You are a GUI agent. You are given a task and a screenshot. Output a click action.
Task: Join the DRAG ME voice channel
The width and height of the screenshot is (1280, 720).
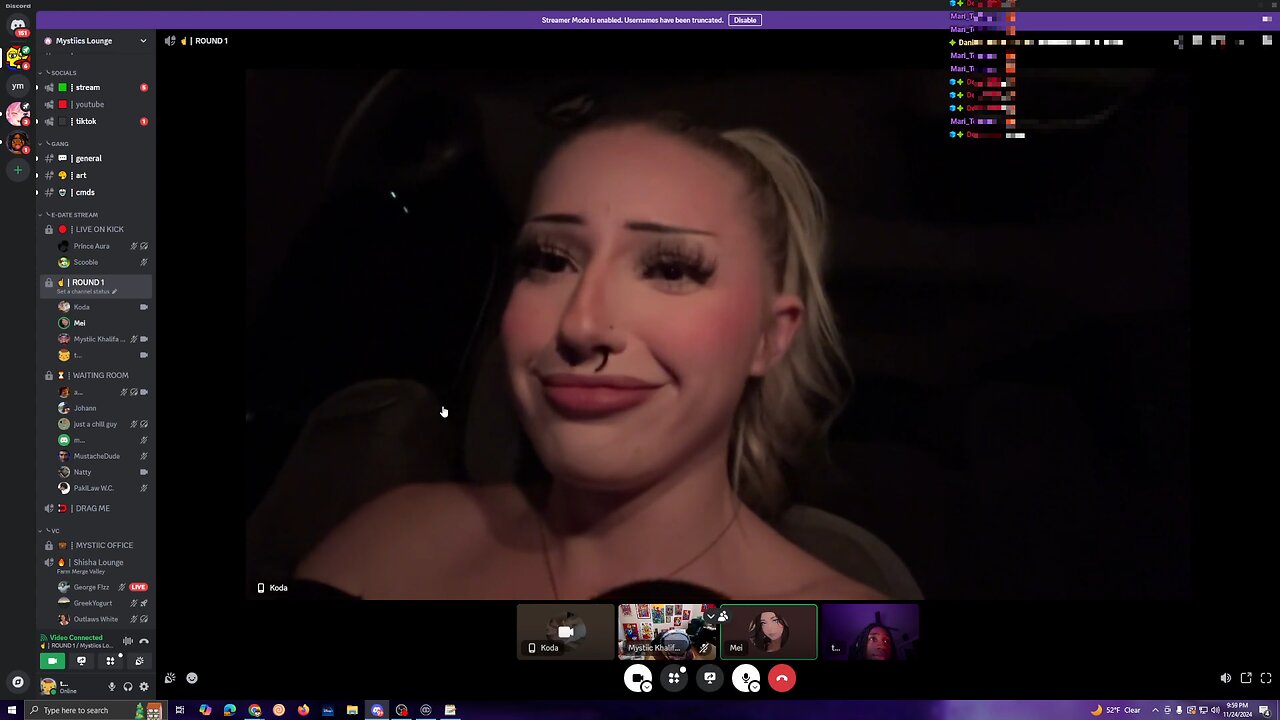(x=96, y=508)
